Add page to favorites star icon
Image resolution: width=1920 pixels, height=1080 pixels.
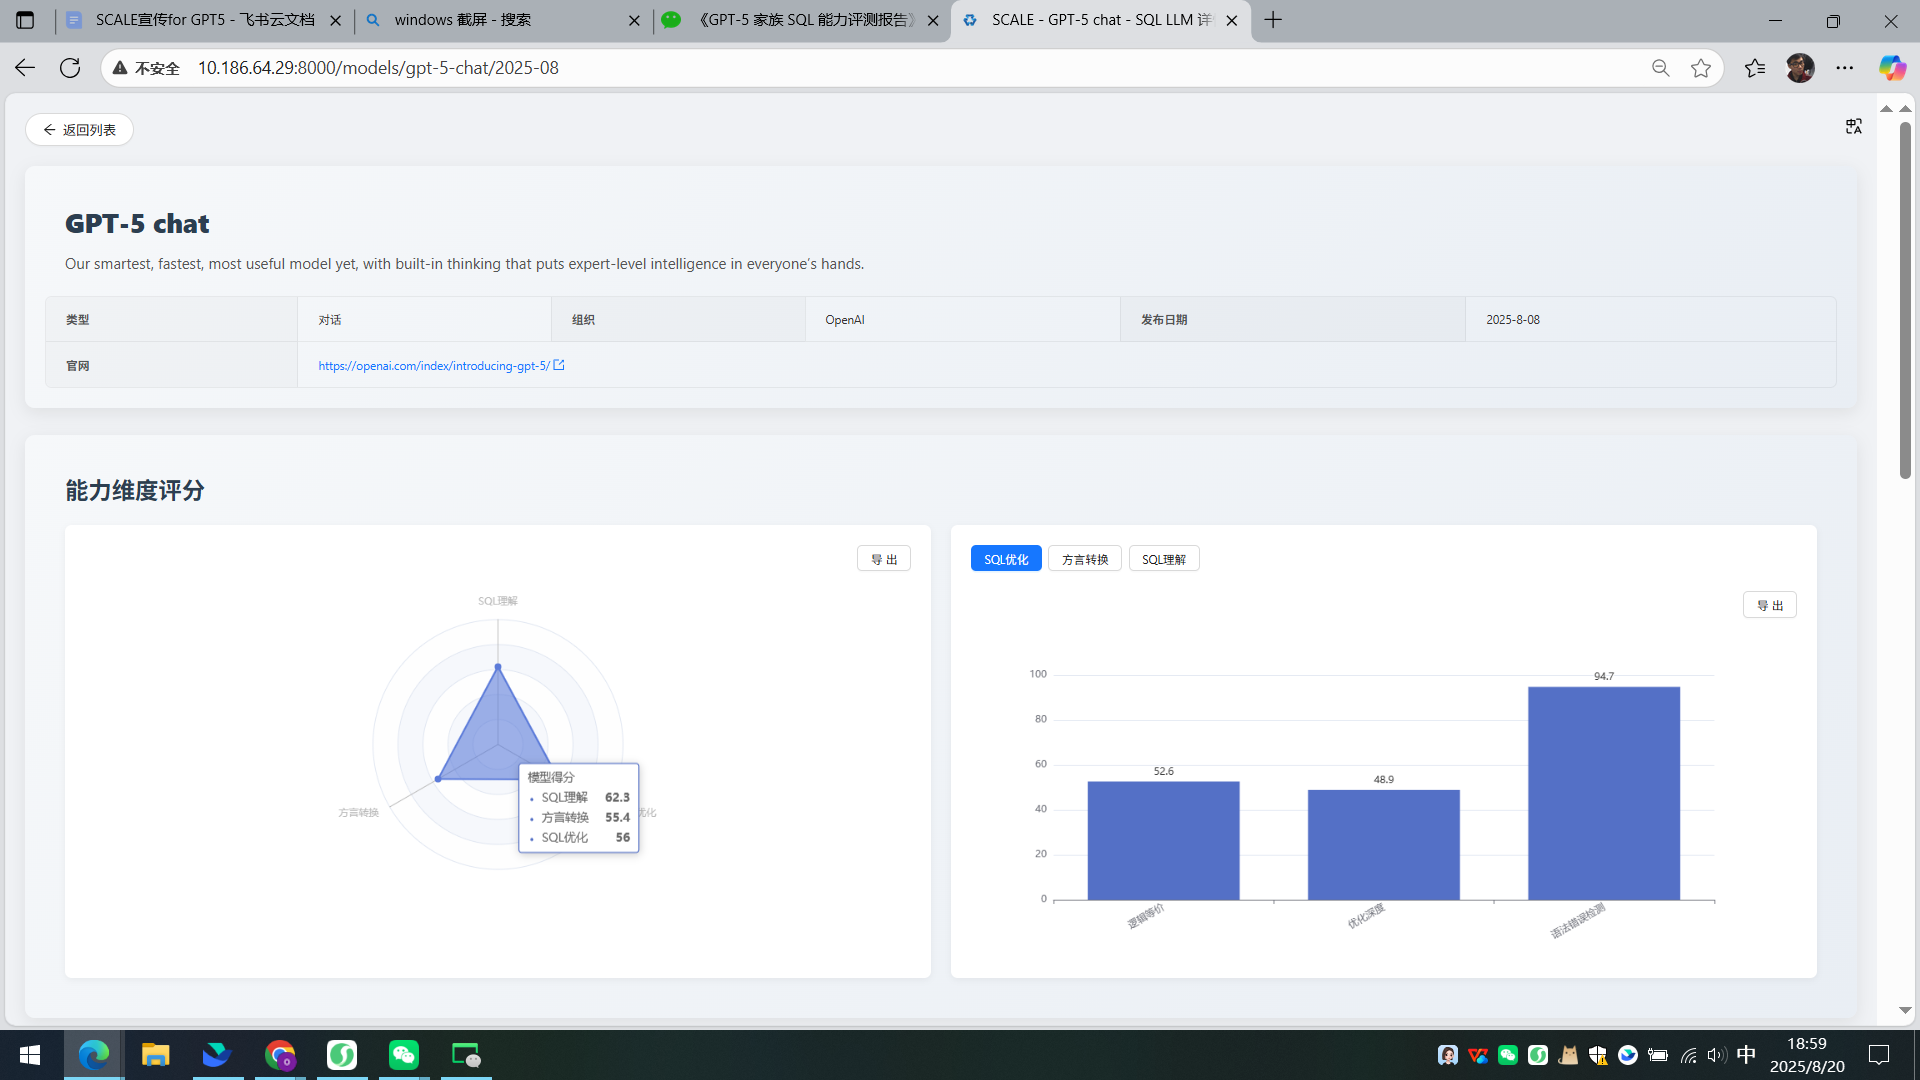point(1701,68)
